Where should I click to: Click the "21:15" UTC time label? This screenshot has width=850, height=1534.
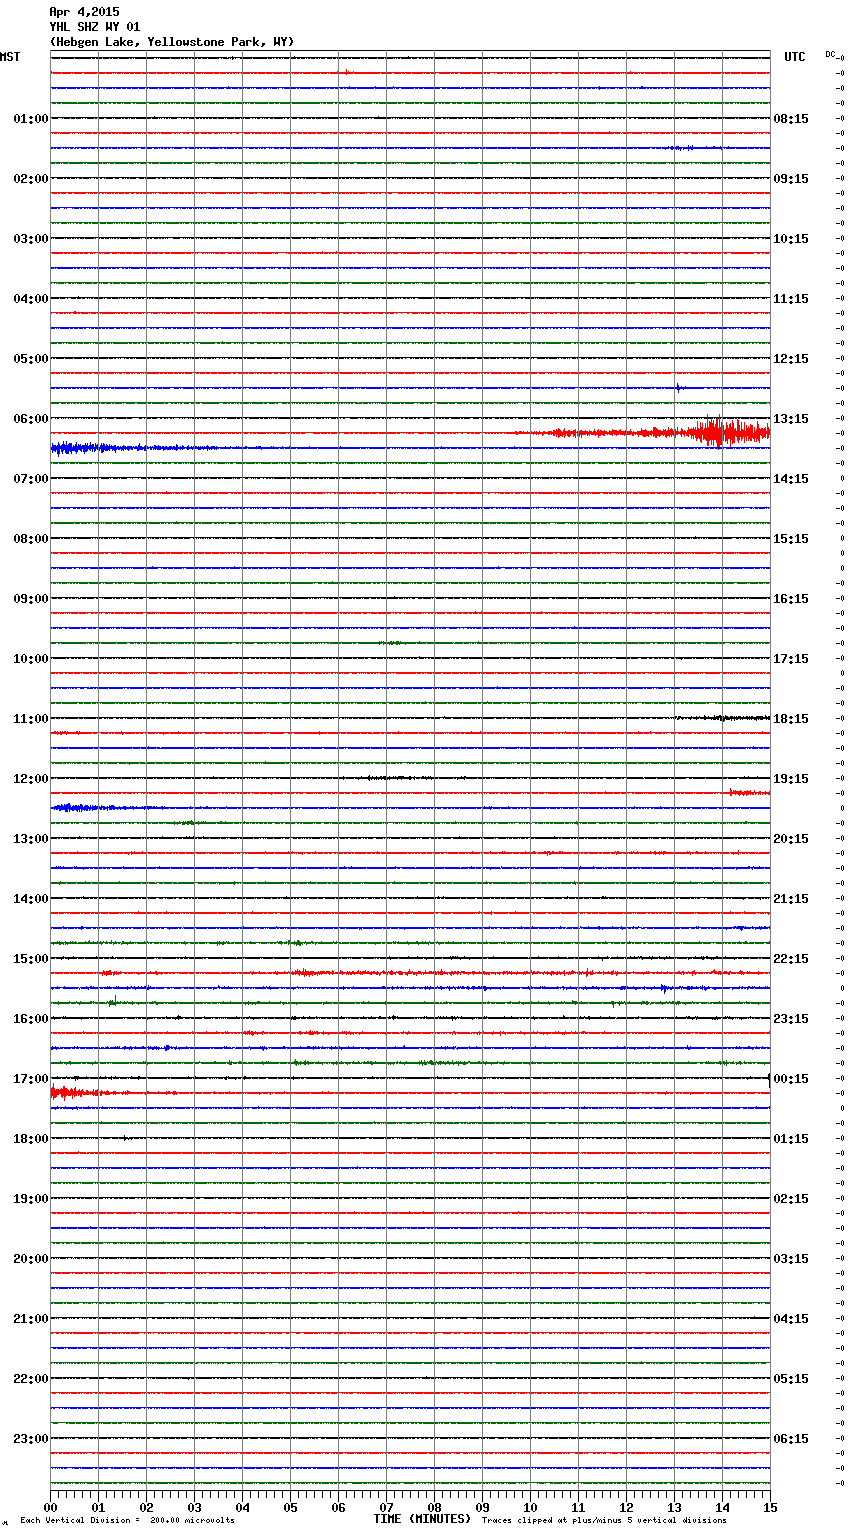(791, 899)
